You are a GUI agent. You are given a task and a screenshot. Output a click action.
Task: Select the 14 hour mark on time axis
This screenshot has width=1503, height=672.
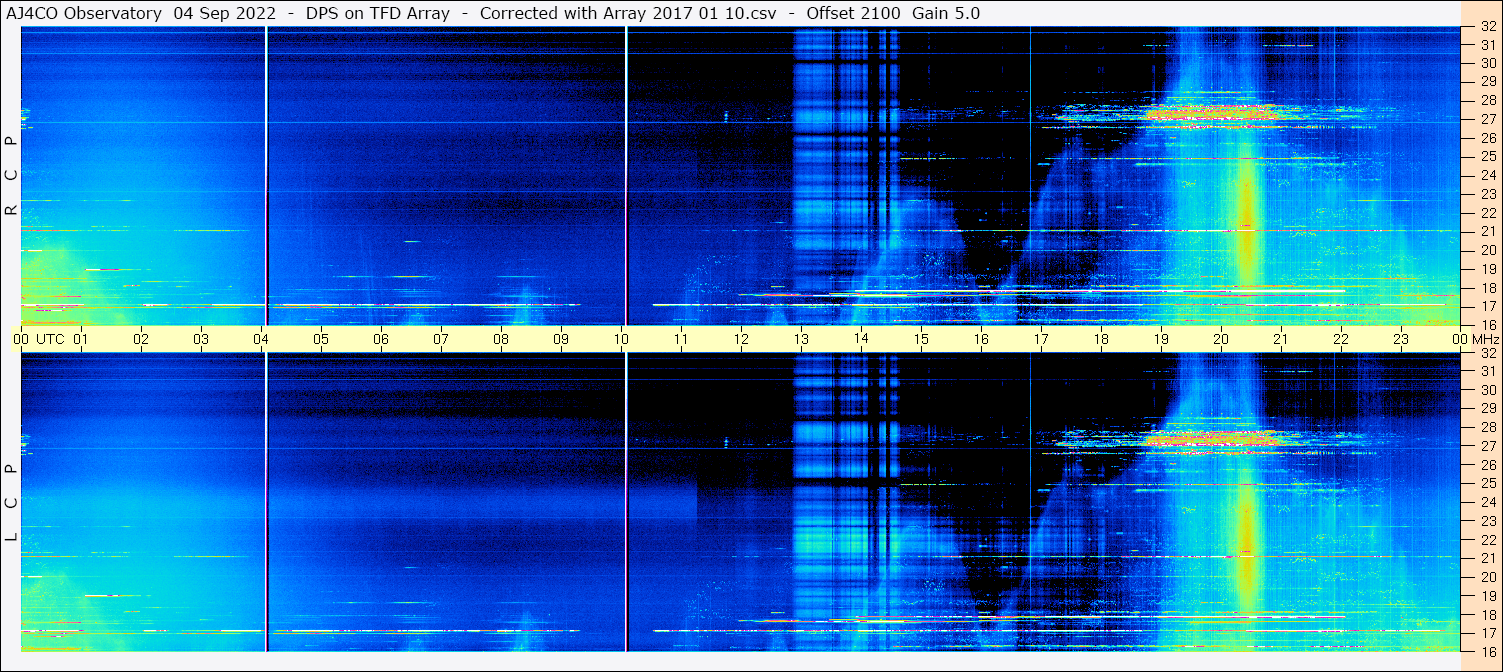click(x=861, y=339)
